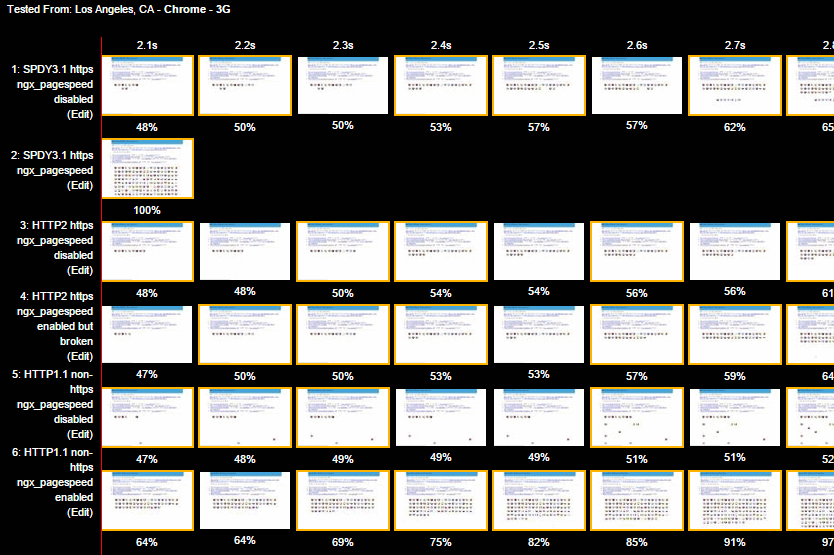Open Edit for test 3 HTTP2 https disabled
This screenshot has height=555, width=834.
tap(79, 270)
